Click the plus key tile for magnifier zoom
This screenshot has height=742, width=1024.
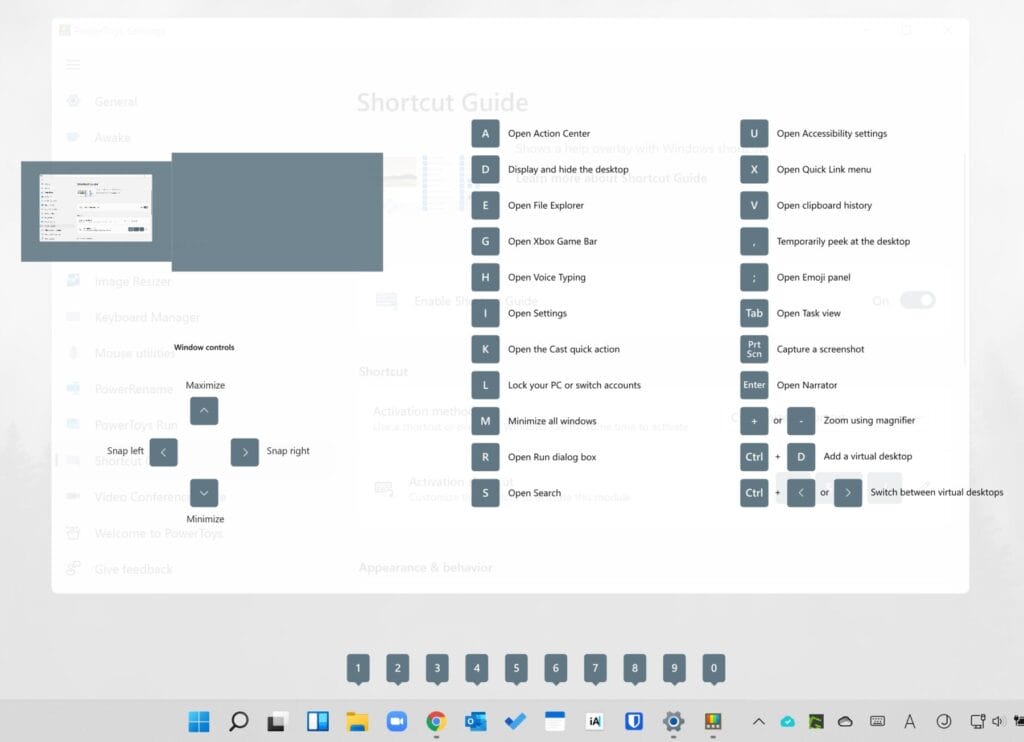coord(754,421)
